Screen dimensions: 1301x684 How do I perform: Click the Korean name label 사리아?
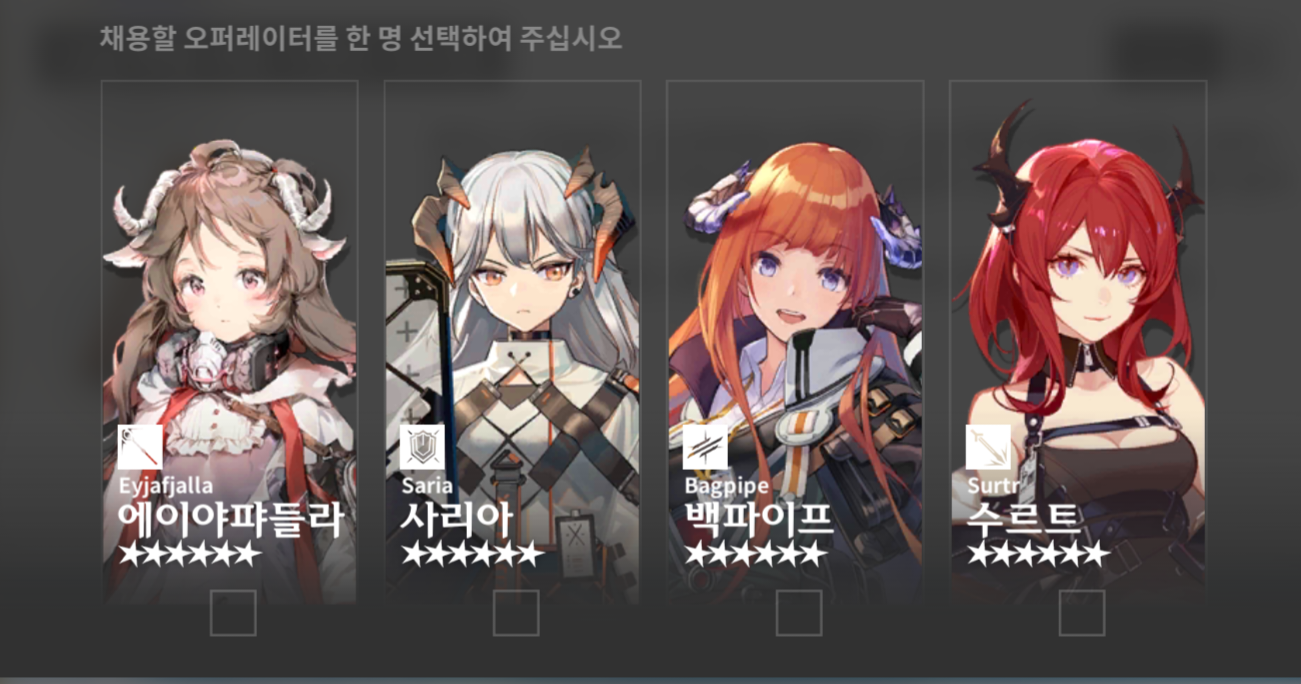click(x=457, y=519)
